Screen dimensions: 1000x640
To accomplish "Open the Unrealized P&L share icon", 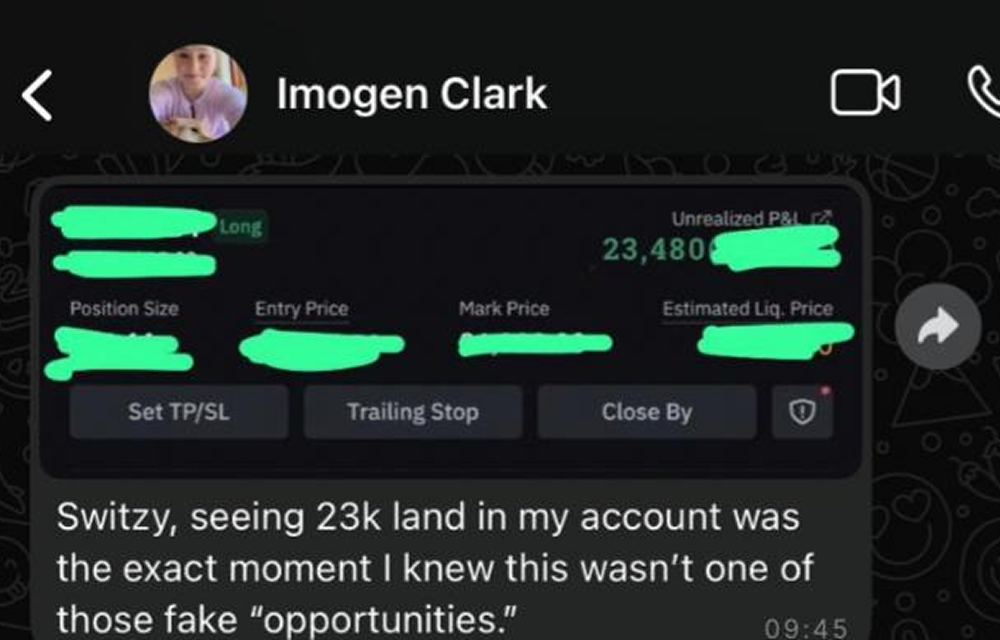I will click(823, 218).
